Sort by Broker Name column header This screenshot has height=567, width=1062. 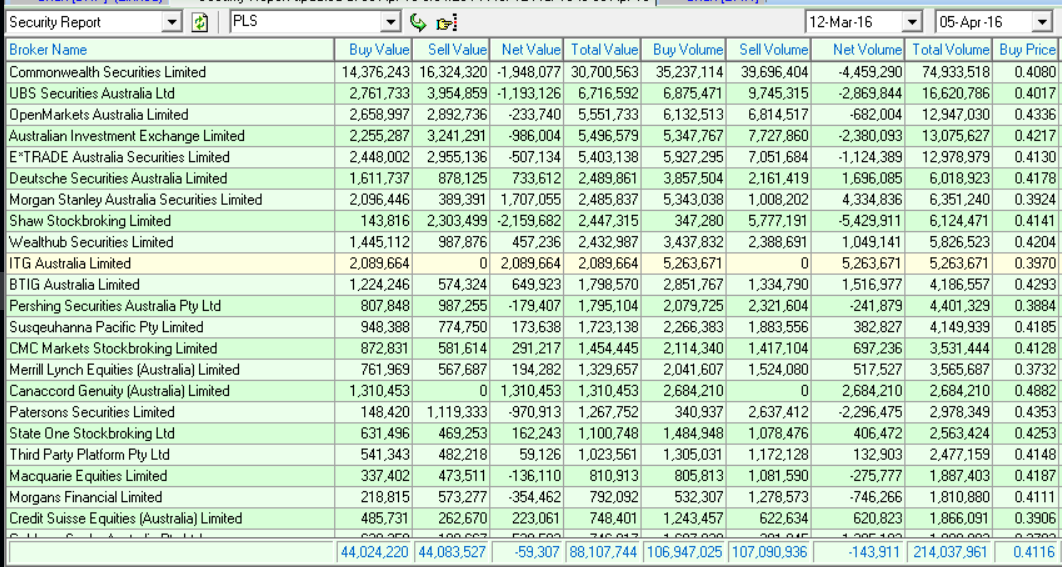tap(169, 49)
